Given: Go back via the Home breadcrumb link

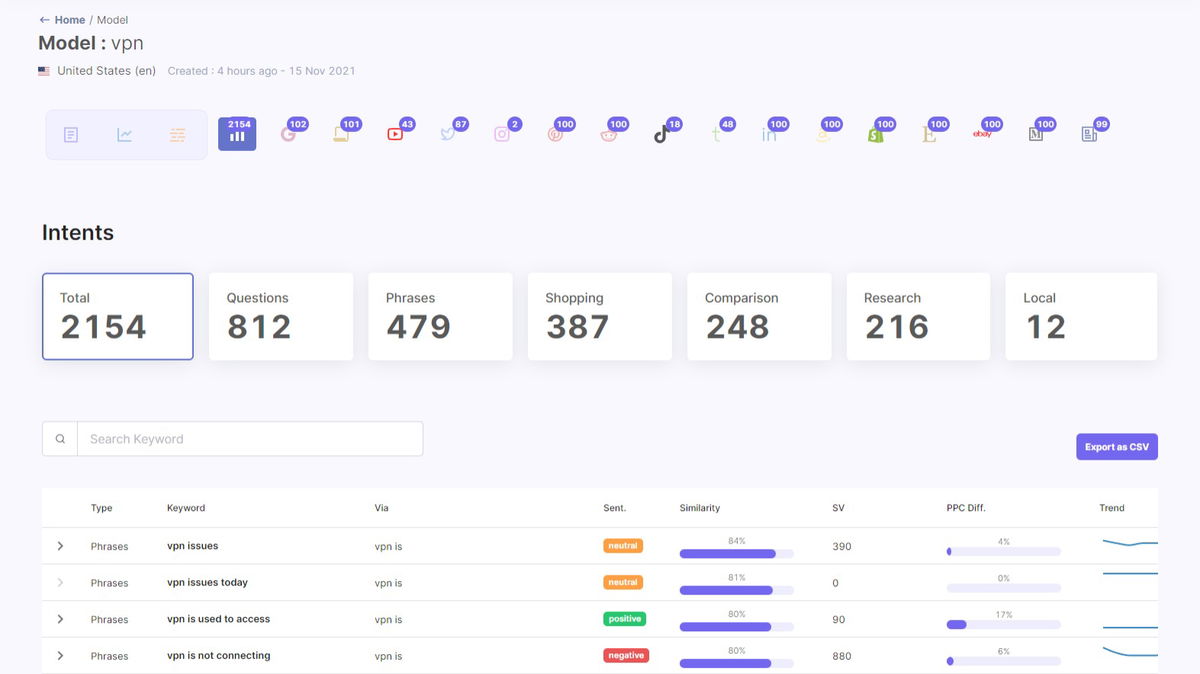Looking at the screenshot, I should 69,20.
